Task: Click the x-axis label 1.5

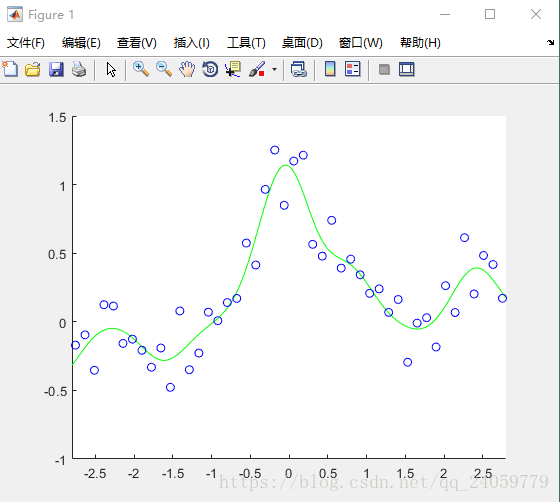Action: coord(405,474)
